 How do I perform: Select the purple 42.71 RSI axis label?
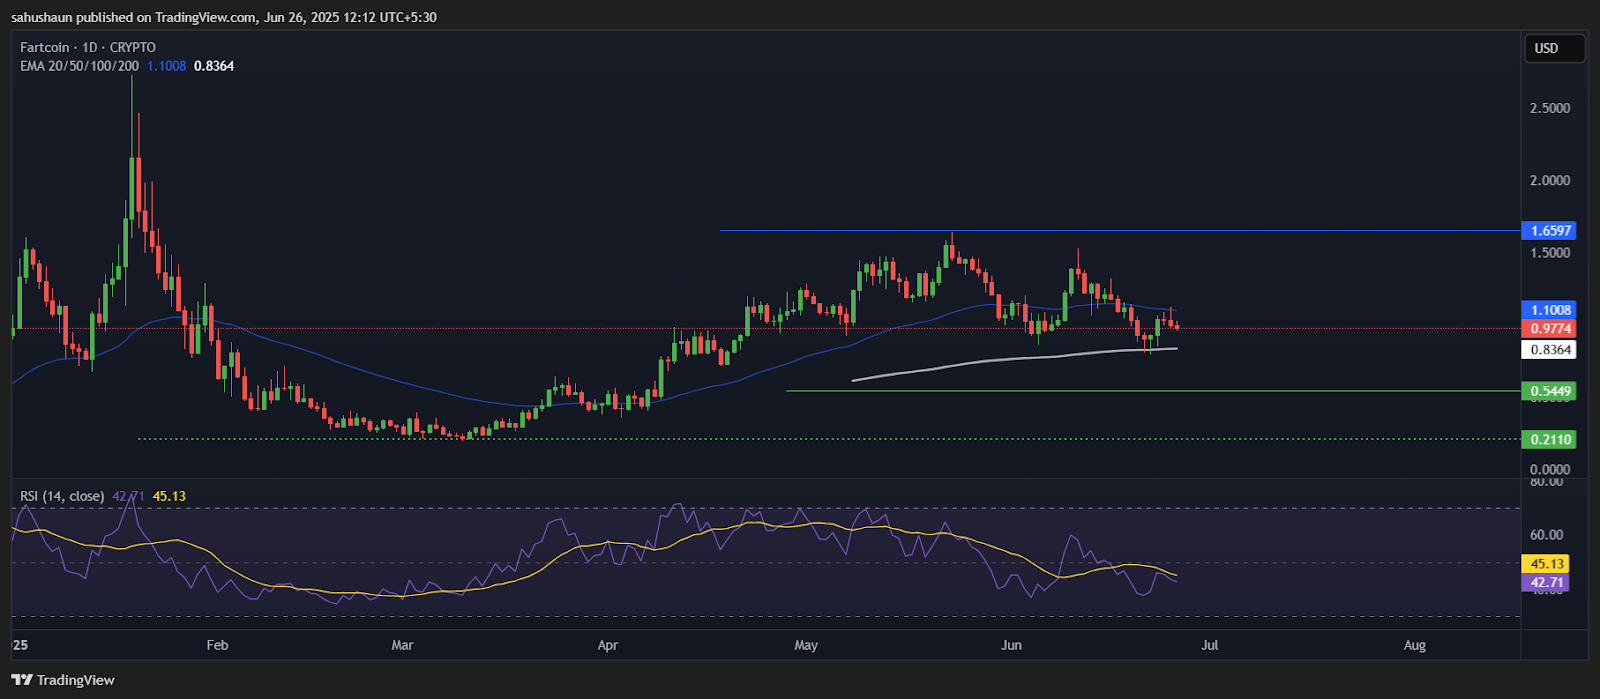[1543, 583]
